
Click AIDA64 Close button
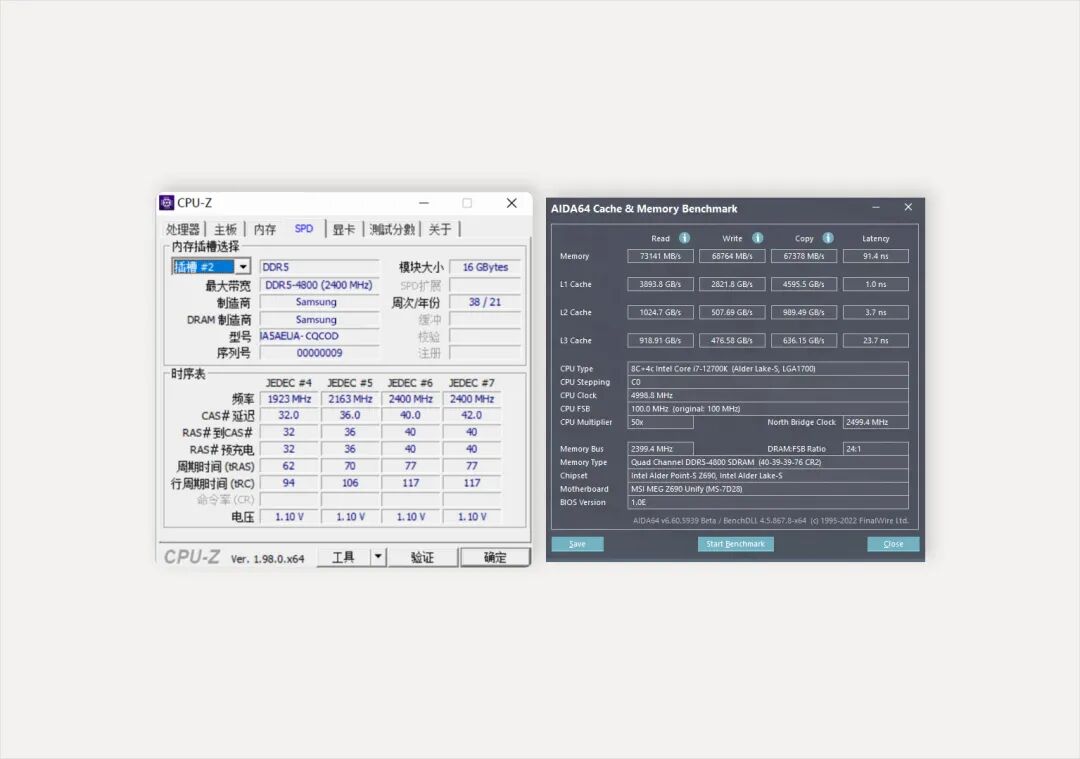[x=893, y=543]
